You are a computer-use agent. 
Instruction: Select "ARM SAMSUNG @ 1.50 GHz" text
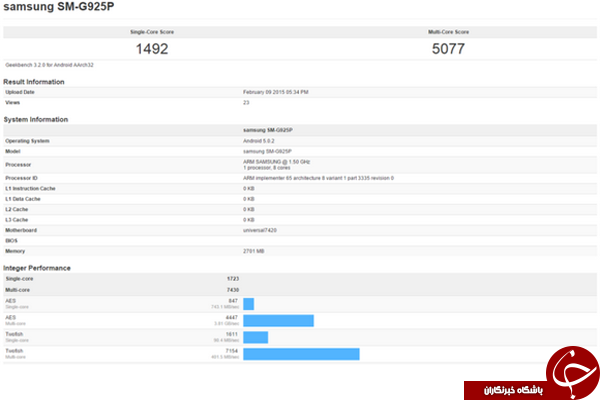click(x=276, y=162)
